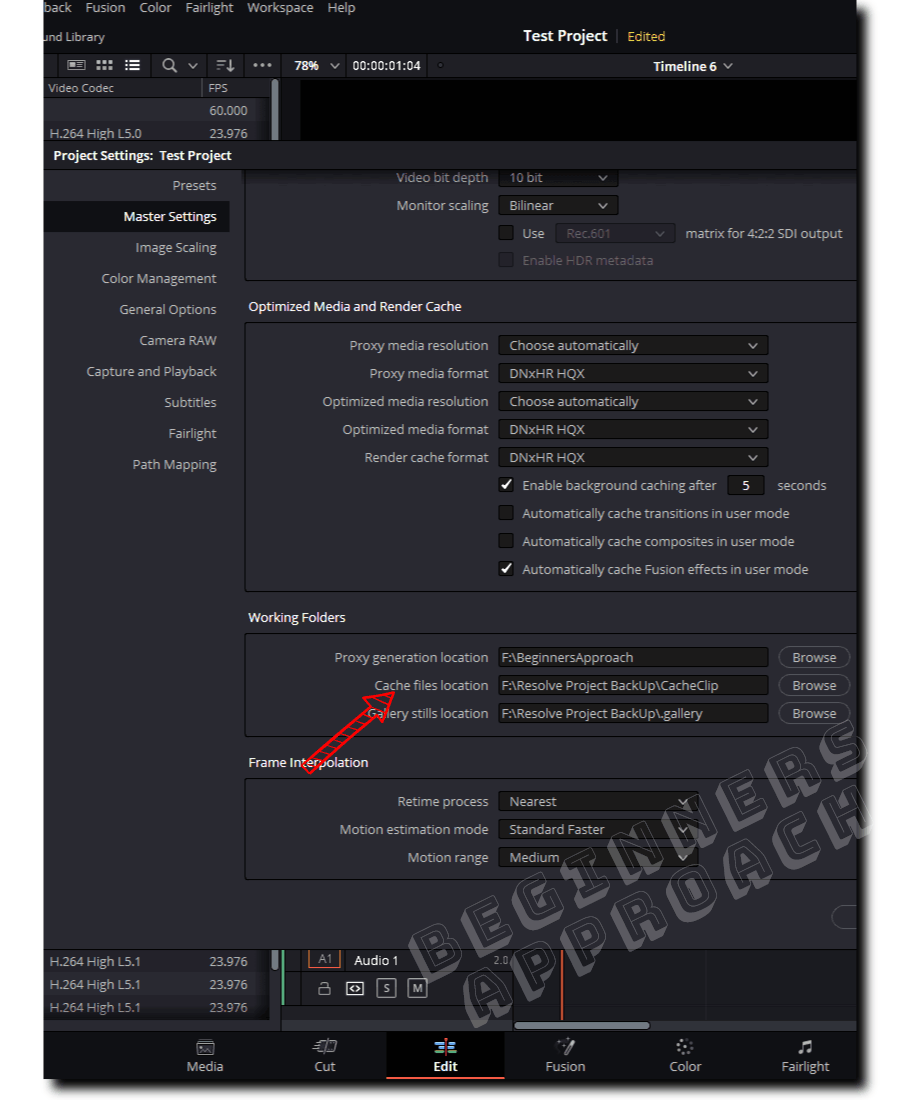The height and width of the screenshot is (1100, 900).
Task: Switch media pool to metadata view icon
Action: [76, 65]
